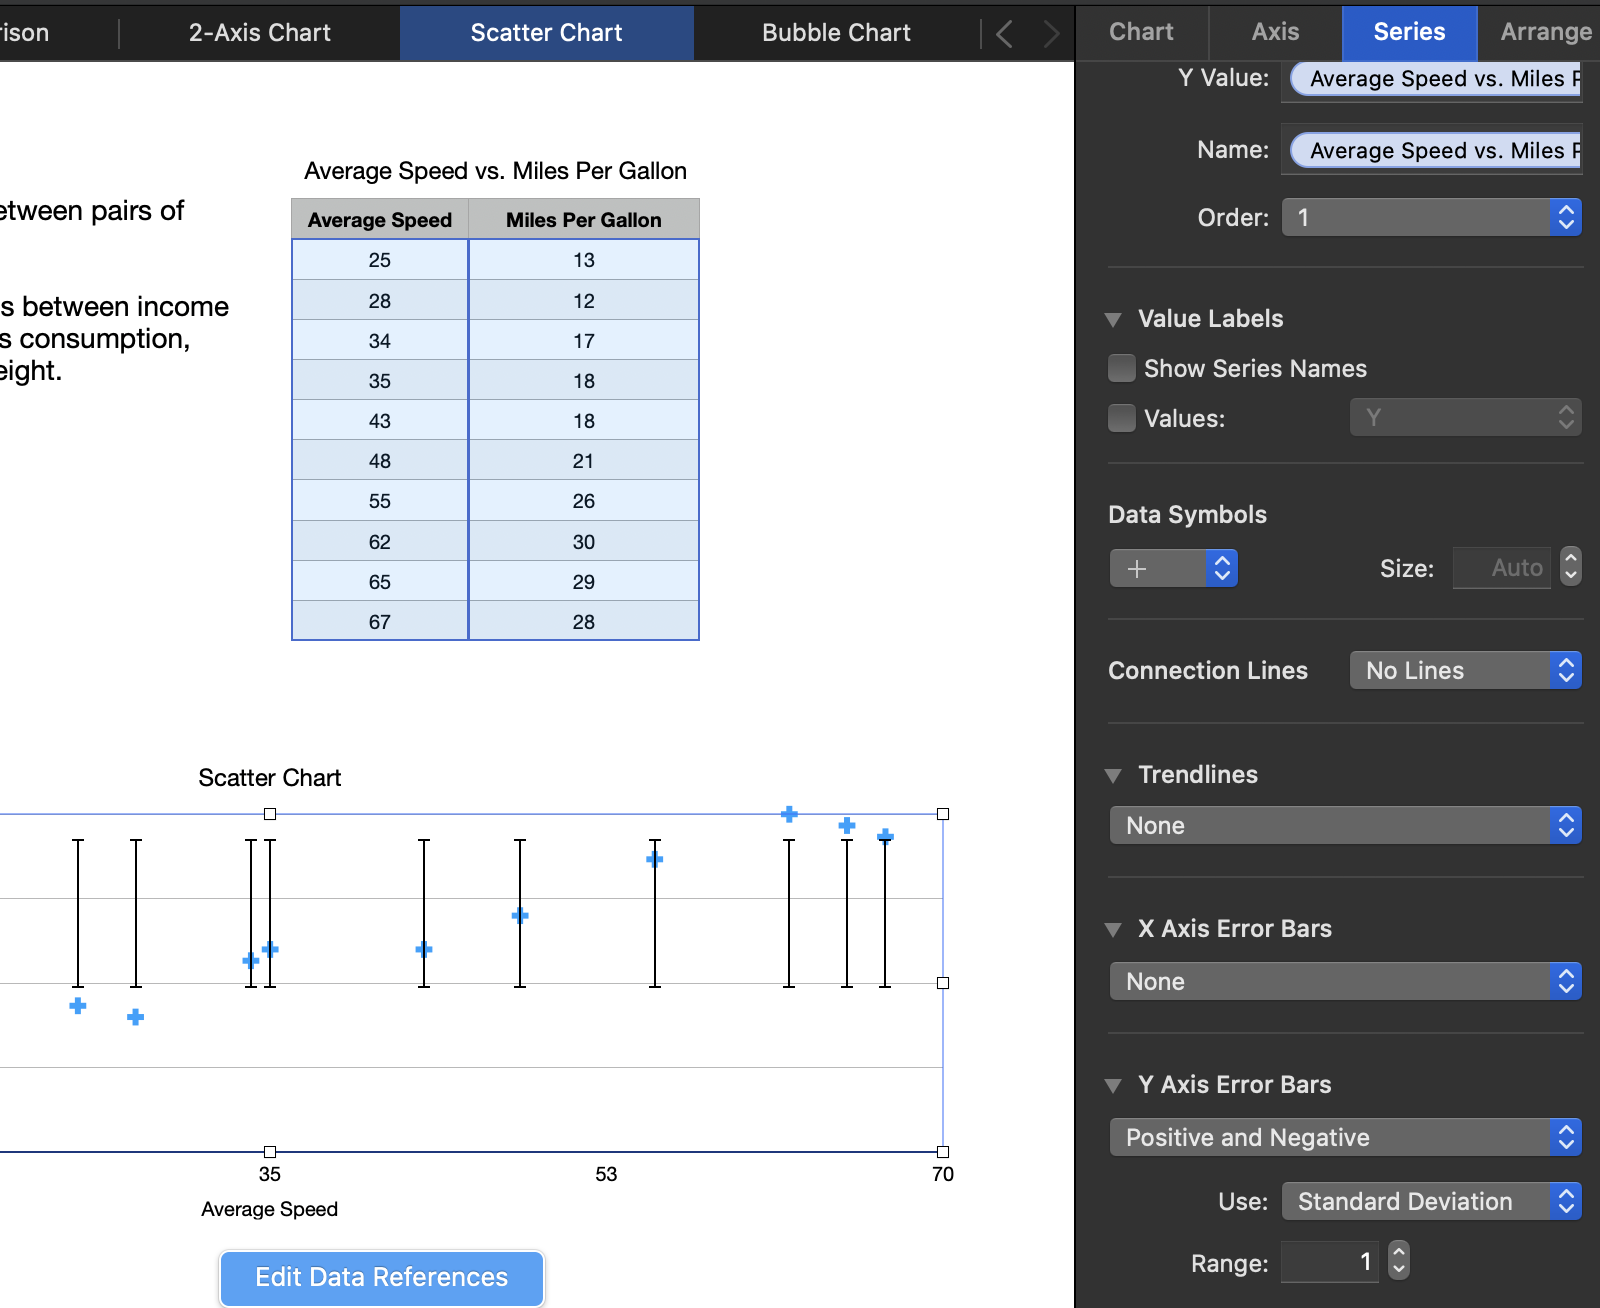Open the Chart inspector tab
This screenshot has height=1308, width=1600.
click(1141, 32)
